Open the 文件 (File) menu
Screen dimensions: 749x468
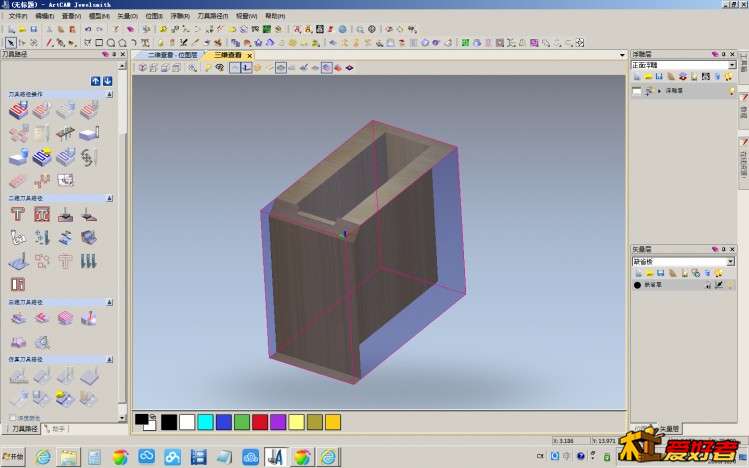17,17
